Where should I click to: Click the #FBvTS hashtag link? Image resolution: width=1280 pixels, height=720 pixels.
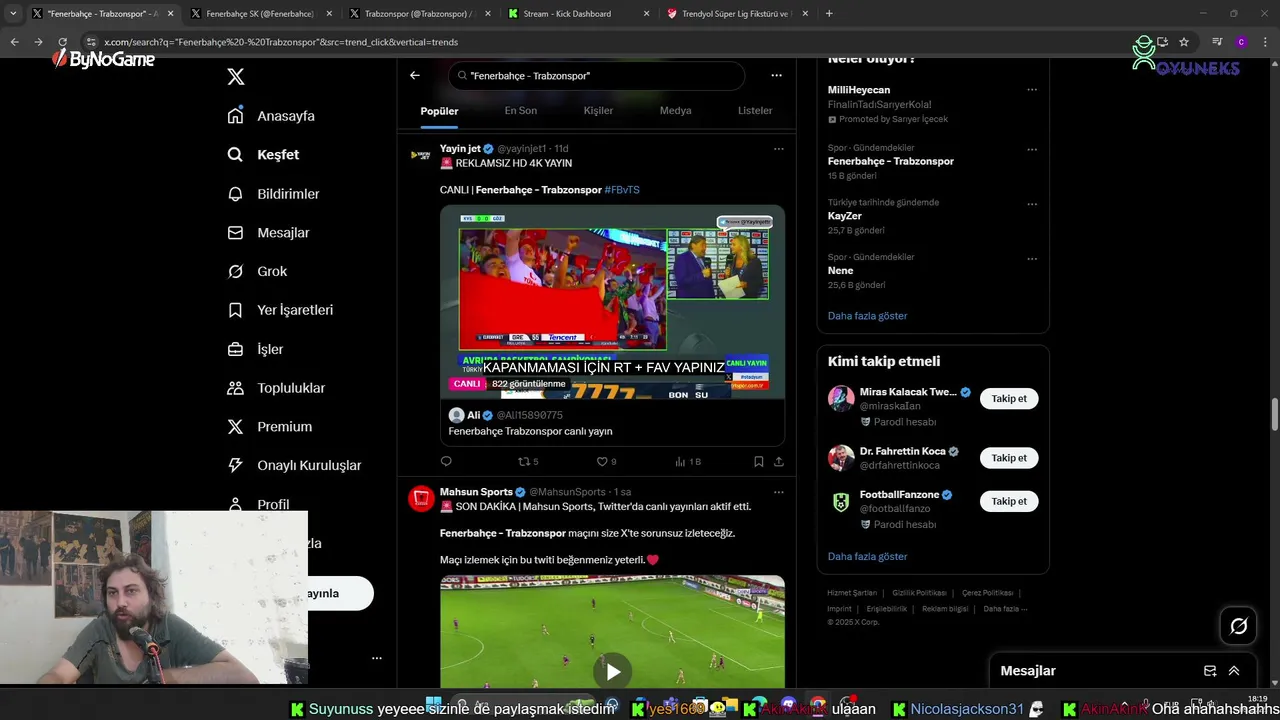coord(622,190)
